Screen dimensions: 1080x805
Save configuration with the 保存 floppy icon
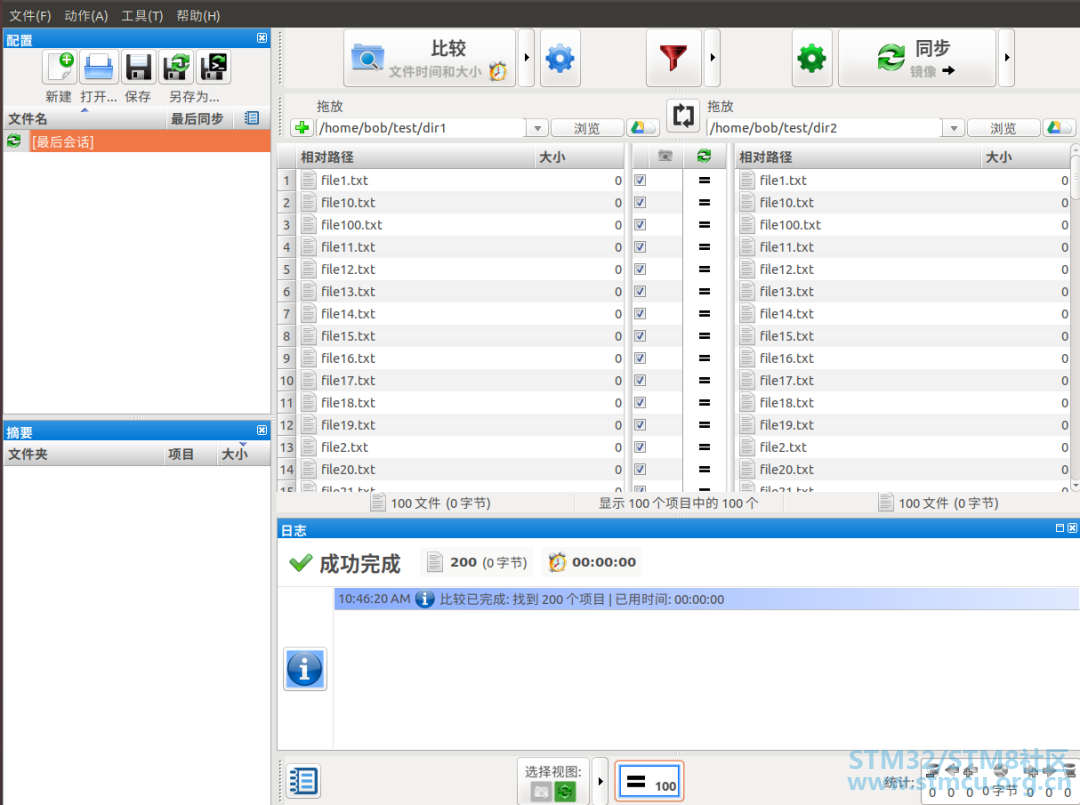tap(138, 67)
